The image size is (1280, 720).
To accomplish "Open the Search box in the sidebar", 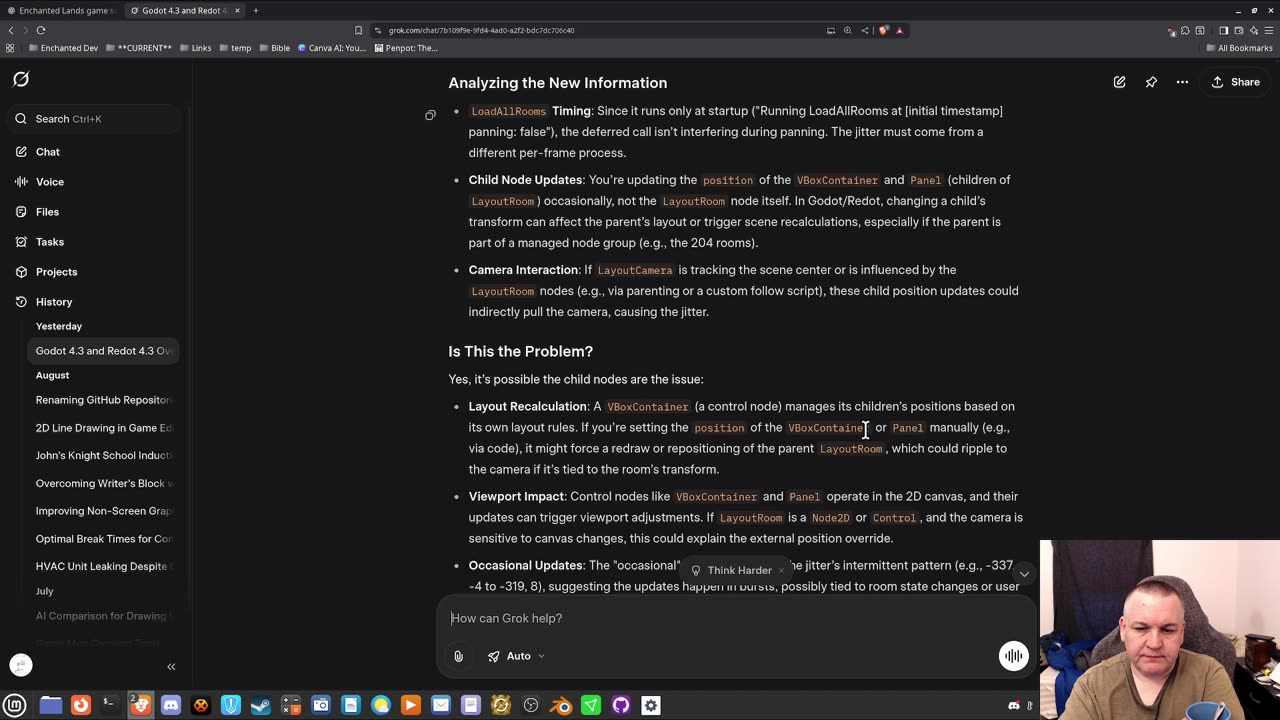I will click(96, 119).
